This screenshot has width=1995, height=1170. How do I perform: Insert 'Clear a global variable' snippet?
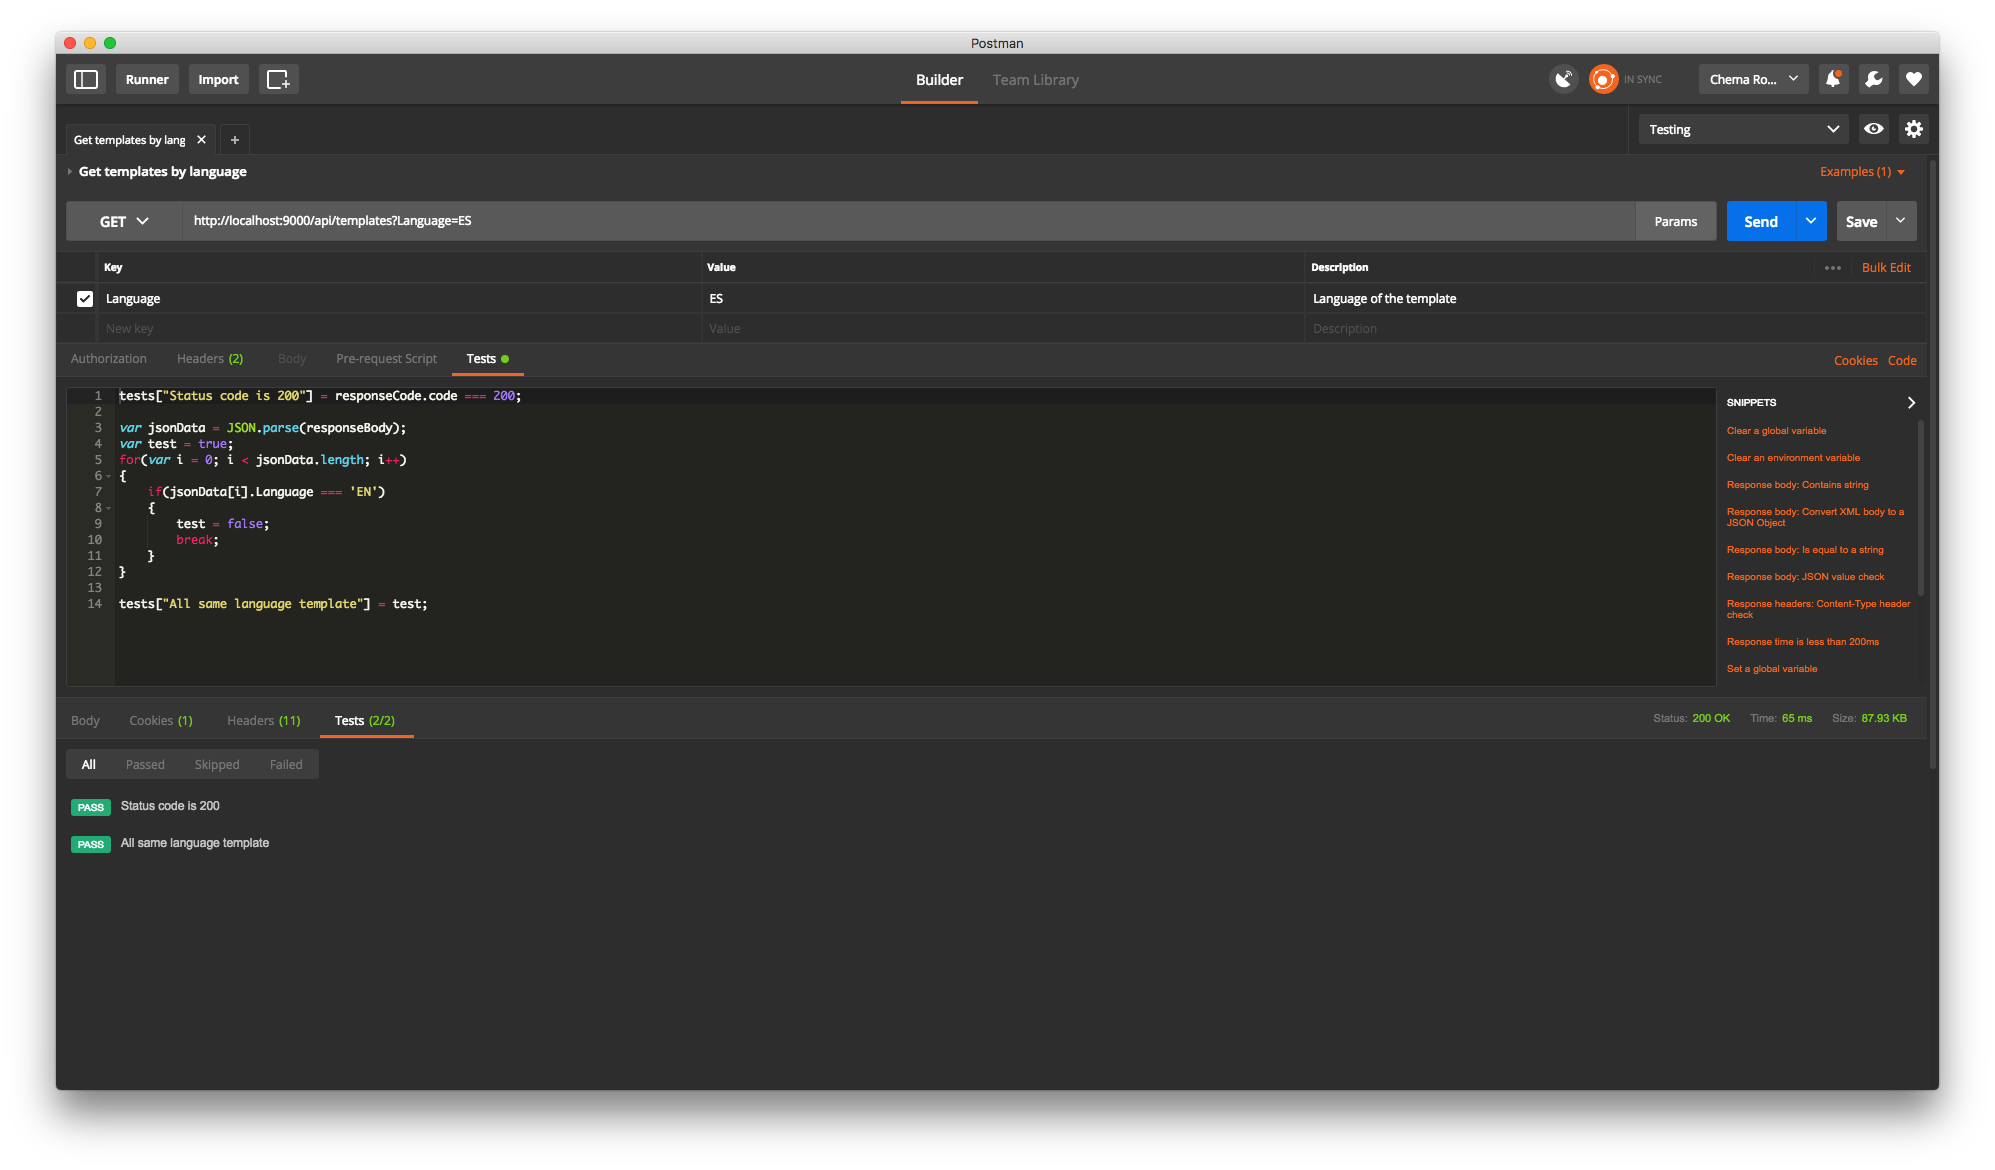pyautogui.click(x=1776, y=431)
